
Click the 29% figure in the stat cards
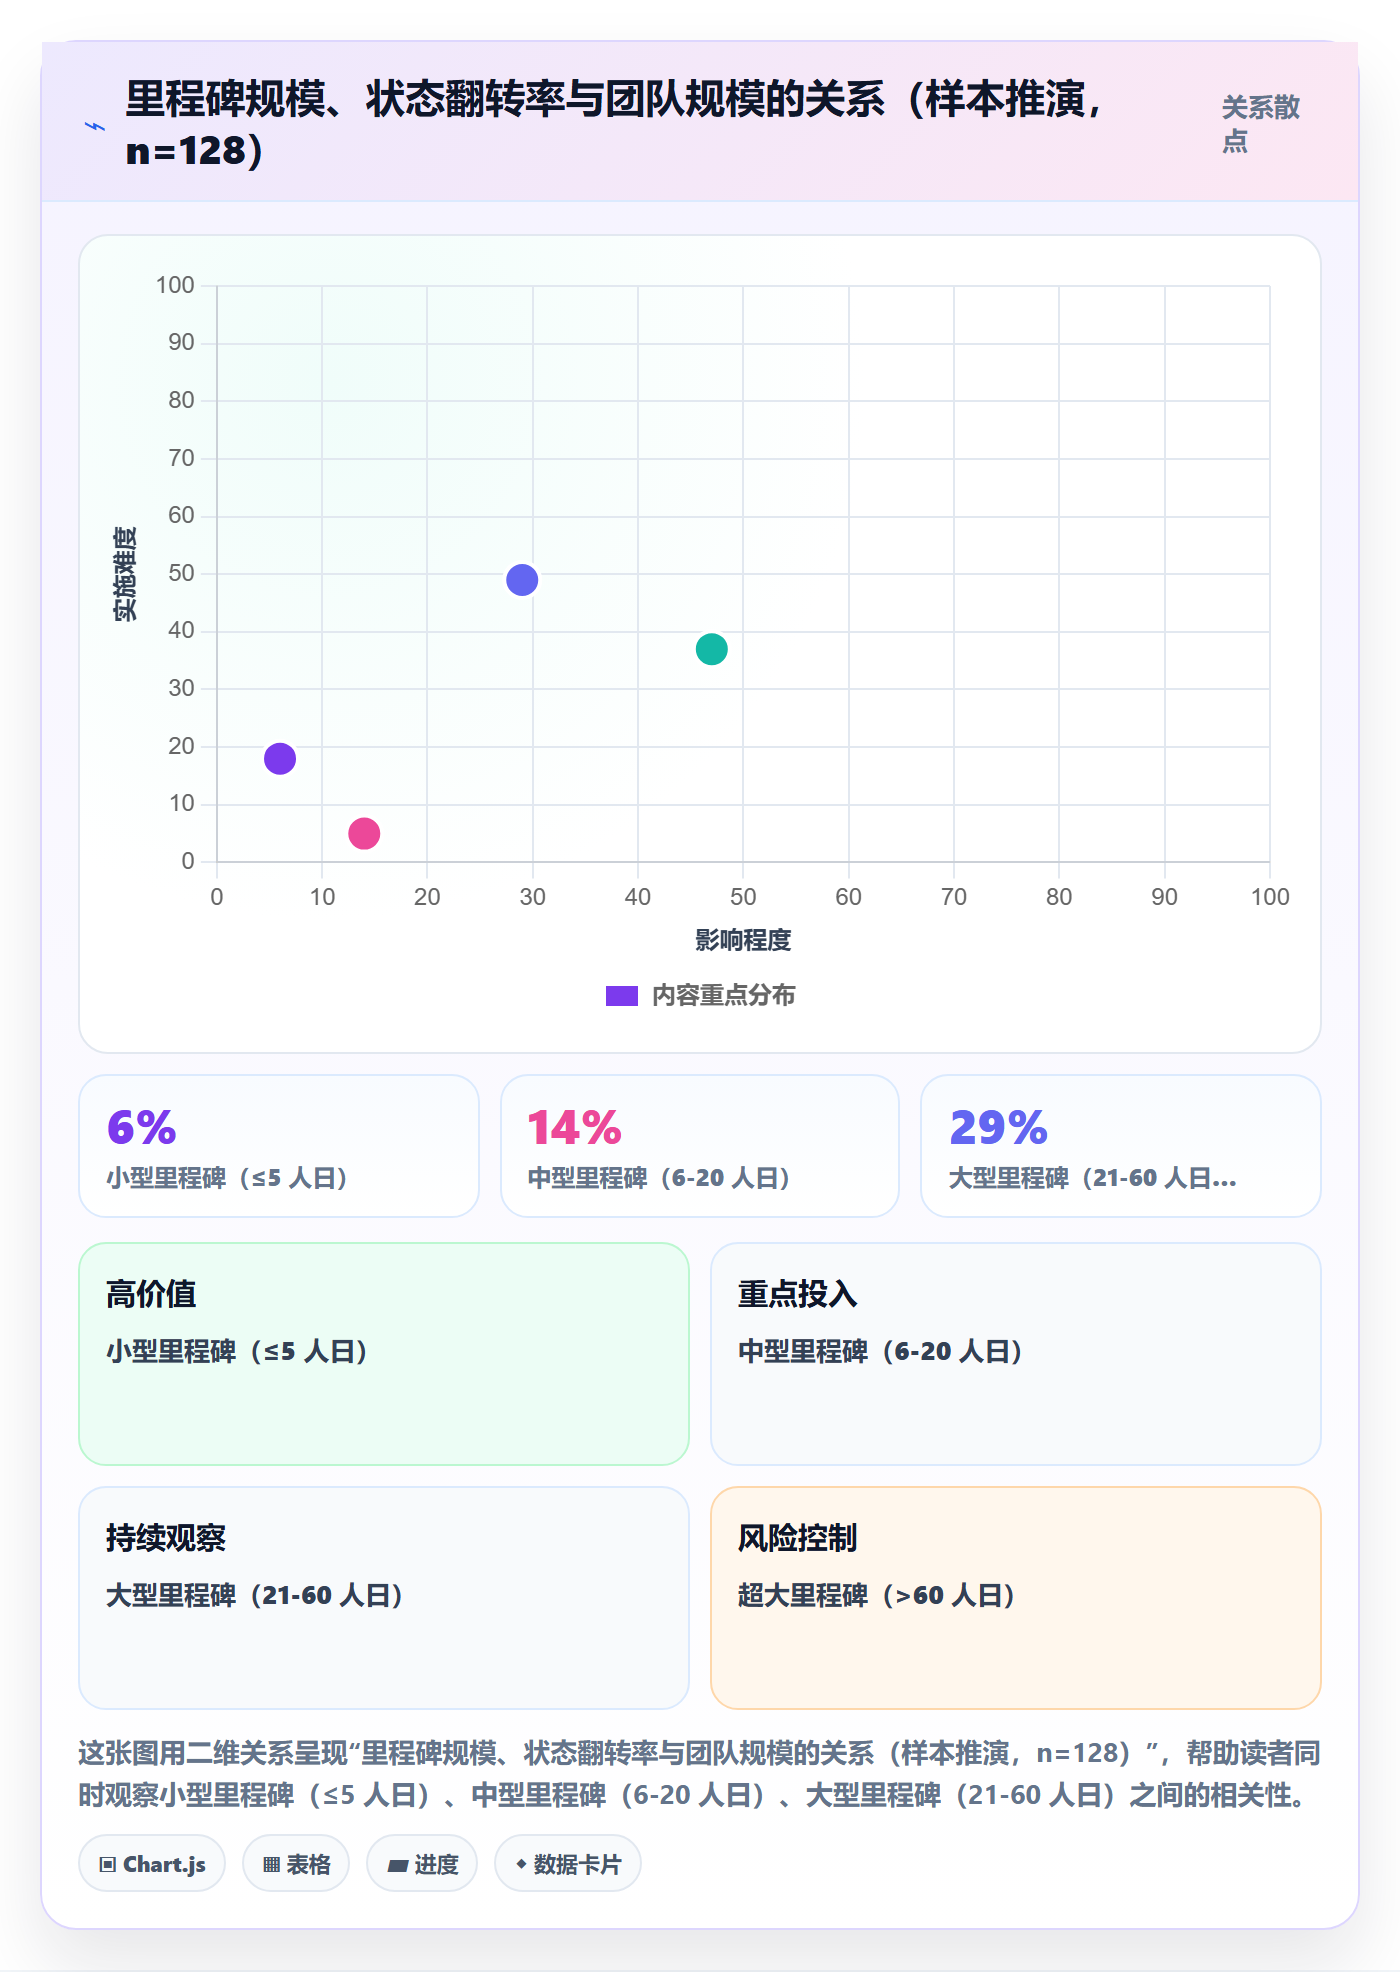tap(998, 1128)
